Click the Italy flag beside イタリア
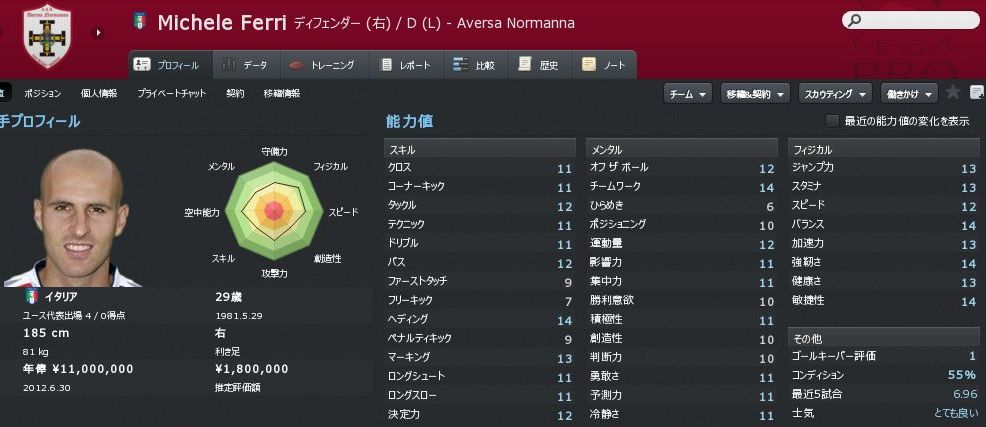This screenshot has height=427, width=986. pyautogui.click(x=31, y=297)
